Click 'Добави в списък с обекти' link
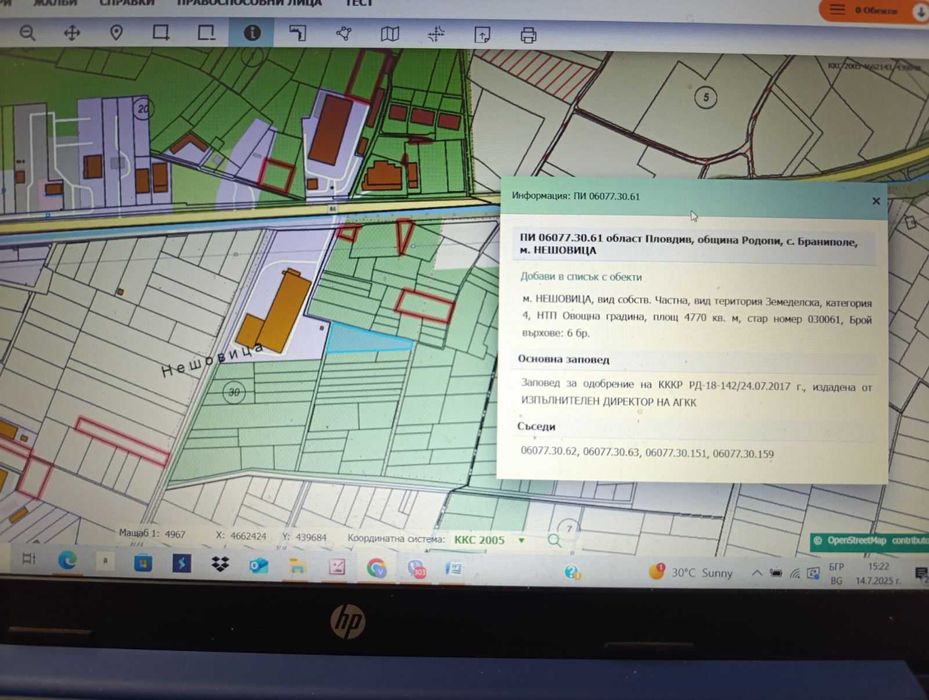 click(x=581, y=277)
